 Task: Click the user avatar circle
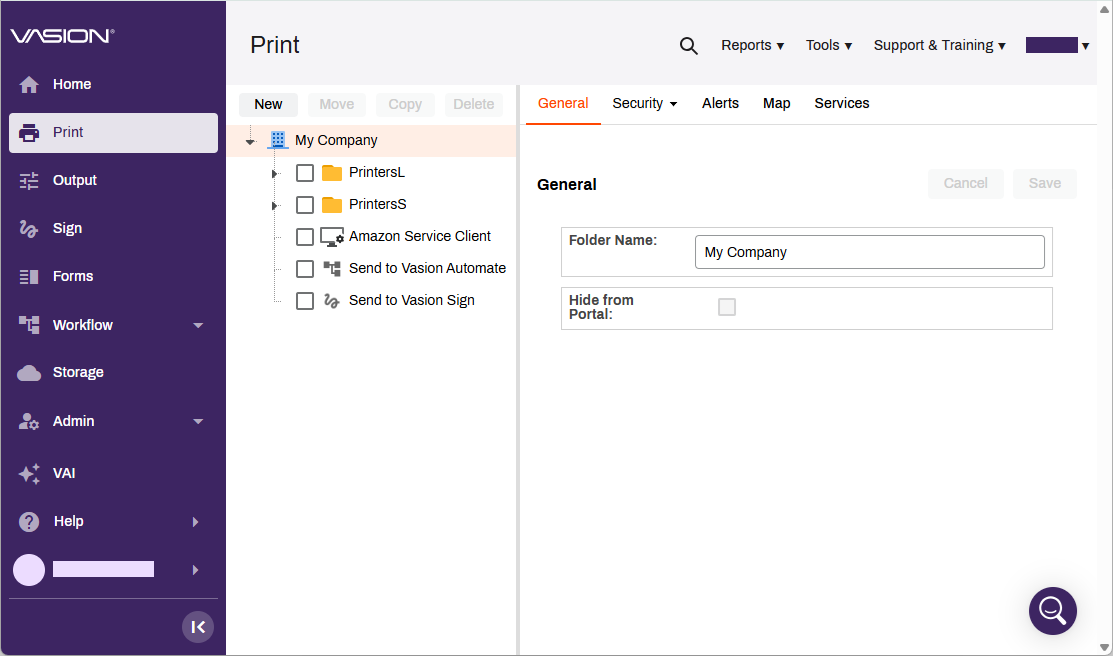[x=29, y=570]
